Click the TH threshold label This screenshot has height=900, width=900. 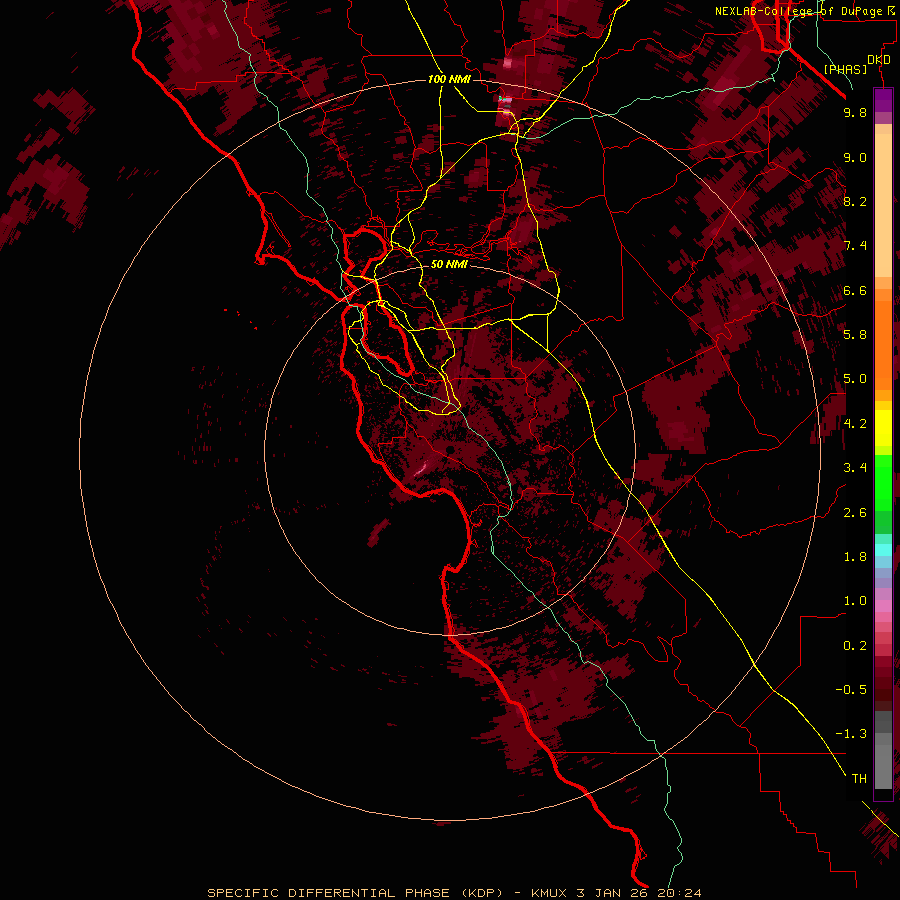click(x=859, y=779)
